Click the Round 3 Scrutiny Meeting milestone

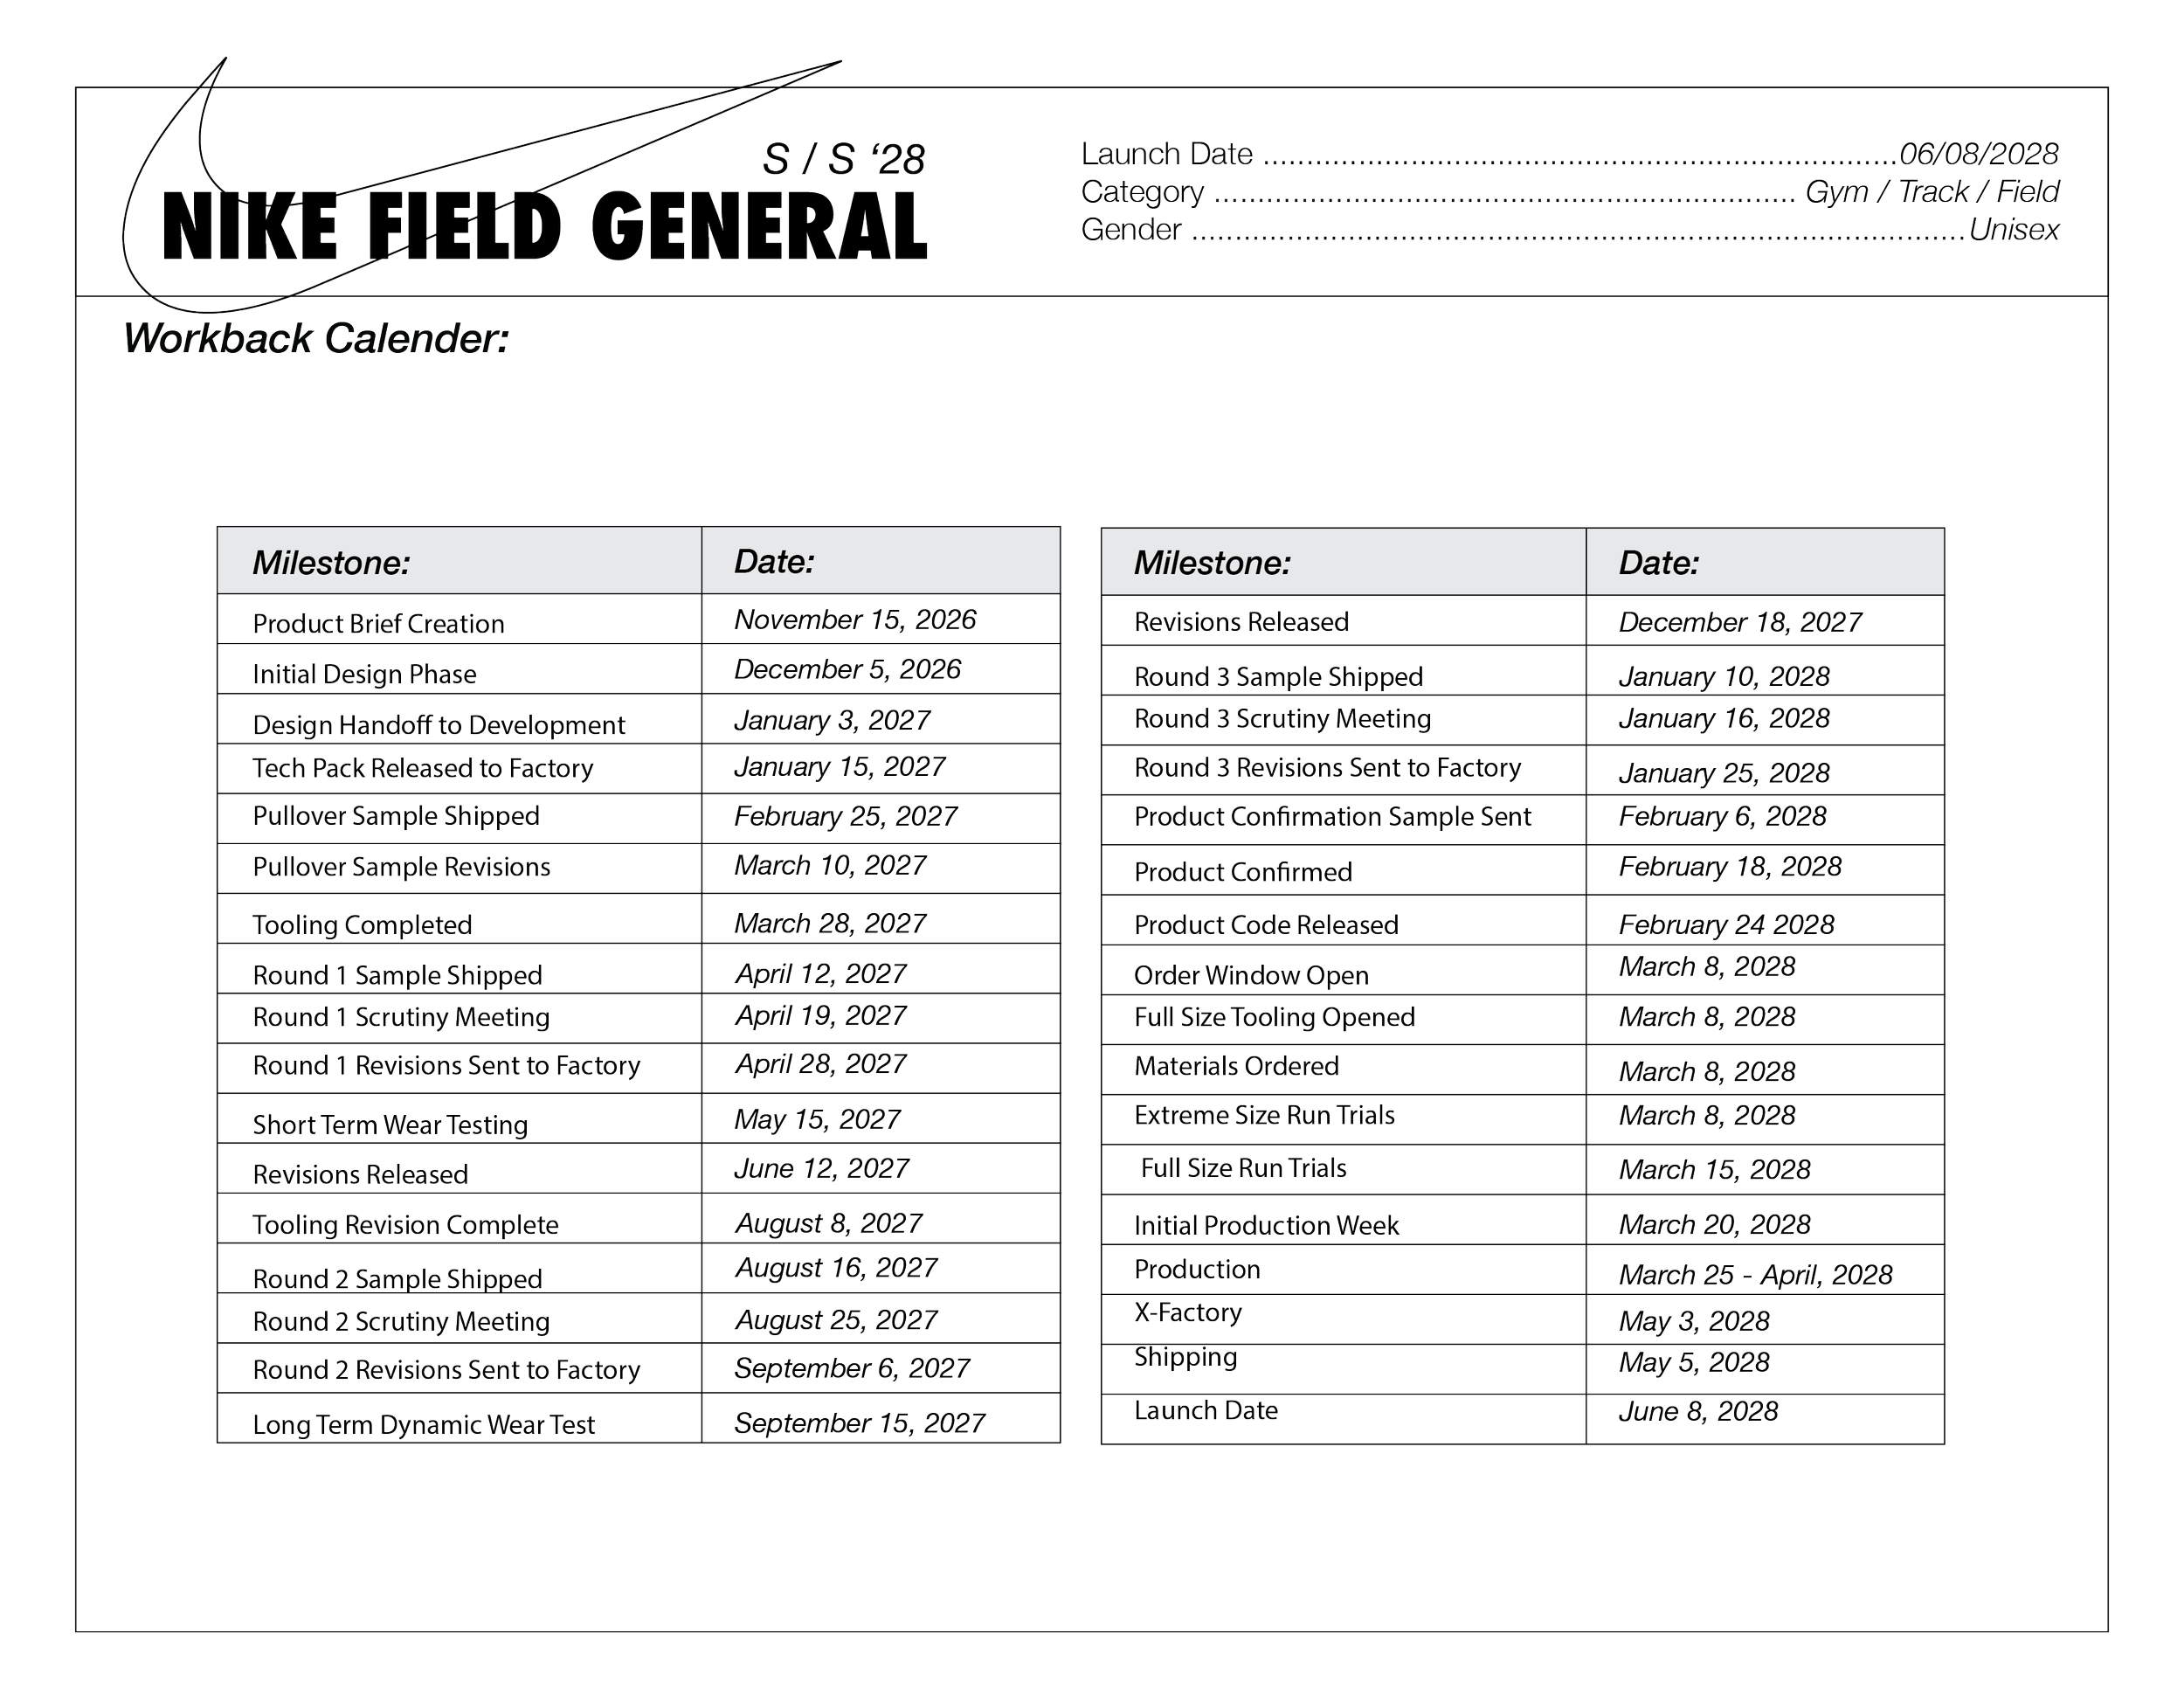(x=1282, y=719)
